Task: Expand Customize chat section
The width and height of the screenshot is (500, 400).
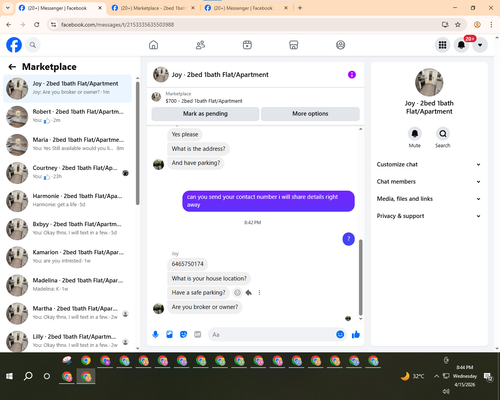Action: pos(429,164)
